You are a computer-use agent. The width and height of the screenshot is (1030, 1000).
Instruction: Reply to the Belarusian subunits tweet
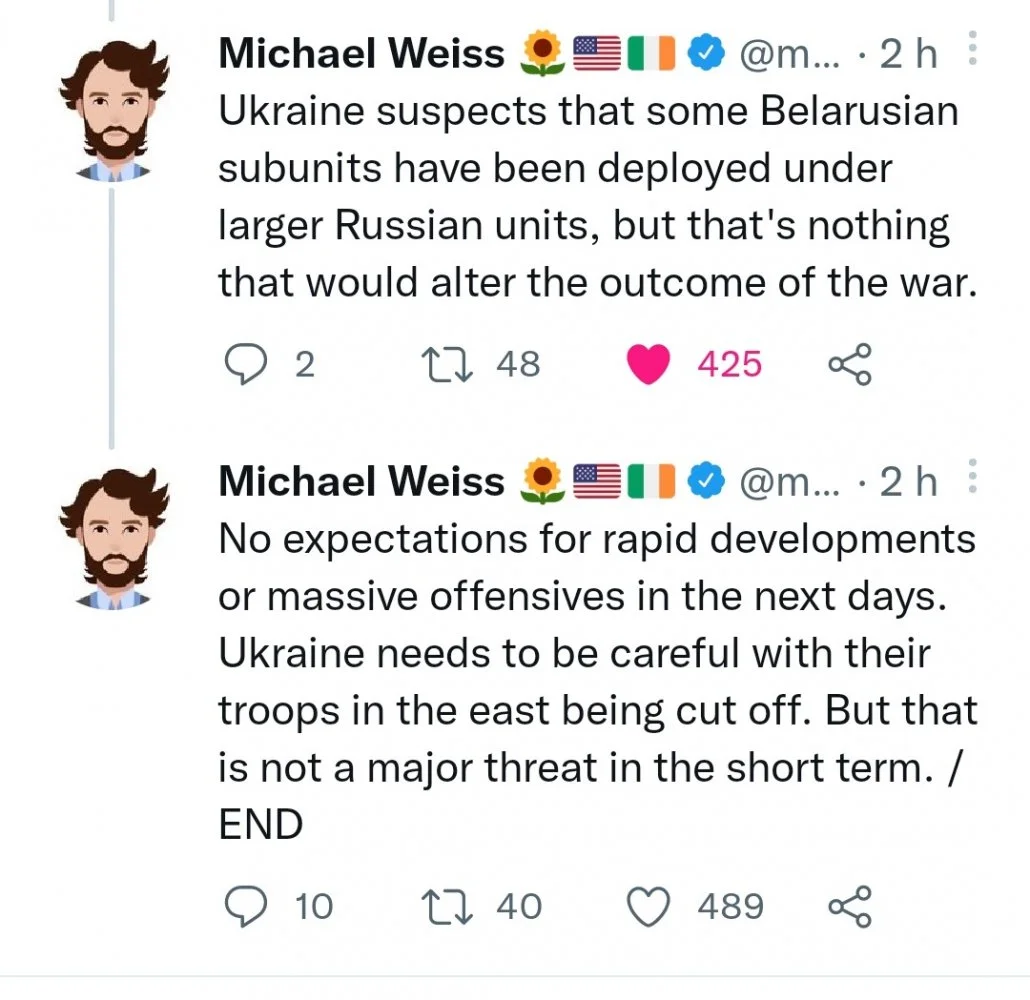point(241,364)
